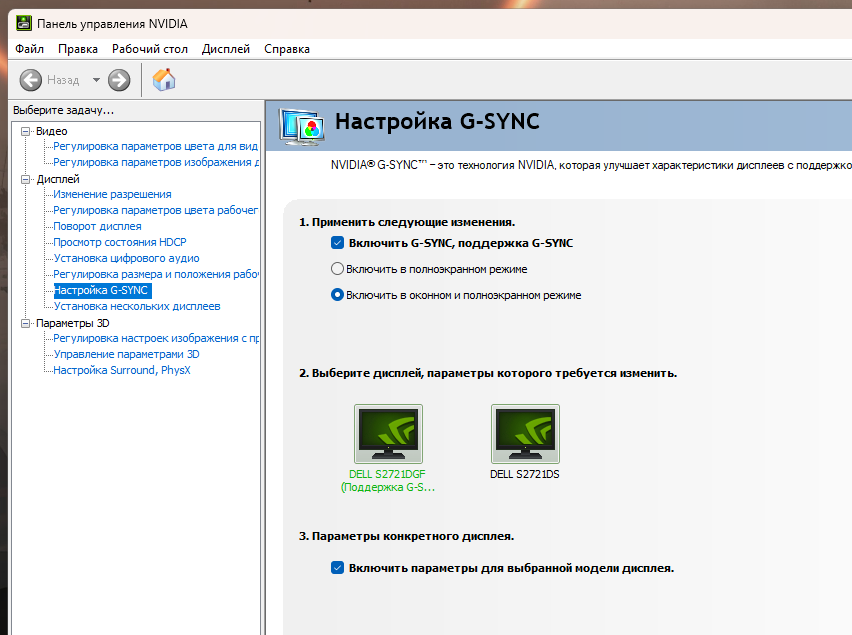Select 'Включить в оконном и полноэкранном режиме'
Image resolution: width=852 pixels, height=635 pixels.
click(337, 295)
